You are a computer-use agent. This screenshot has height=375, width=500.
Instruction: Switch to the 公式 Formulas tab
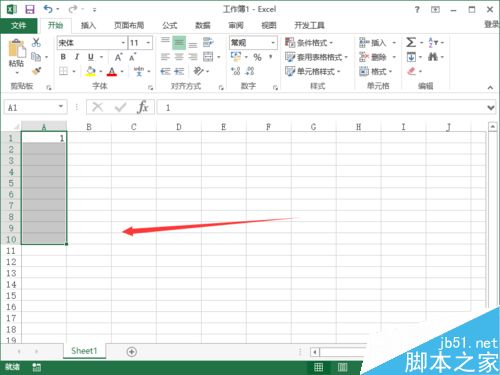pyautogui.click(x=170, y=25)
